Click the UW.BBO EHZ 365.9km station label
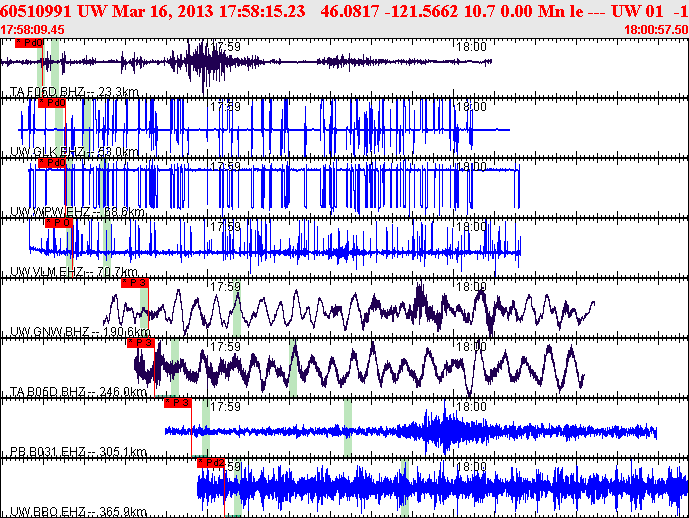Screen dimensions: 689x518 point(79,512)
